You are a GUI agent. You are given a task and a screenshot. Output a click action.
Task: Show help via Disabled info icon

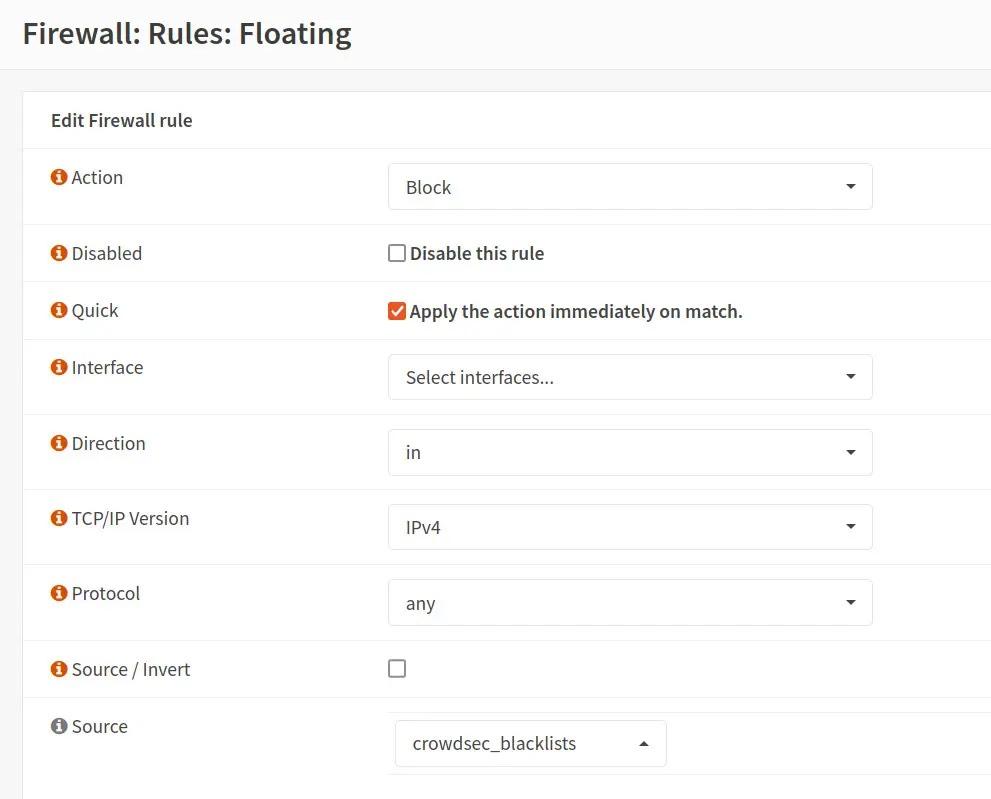tap(59, 253)
